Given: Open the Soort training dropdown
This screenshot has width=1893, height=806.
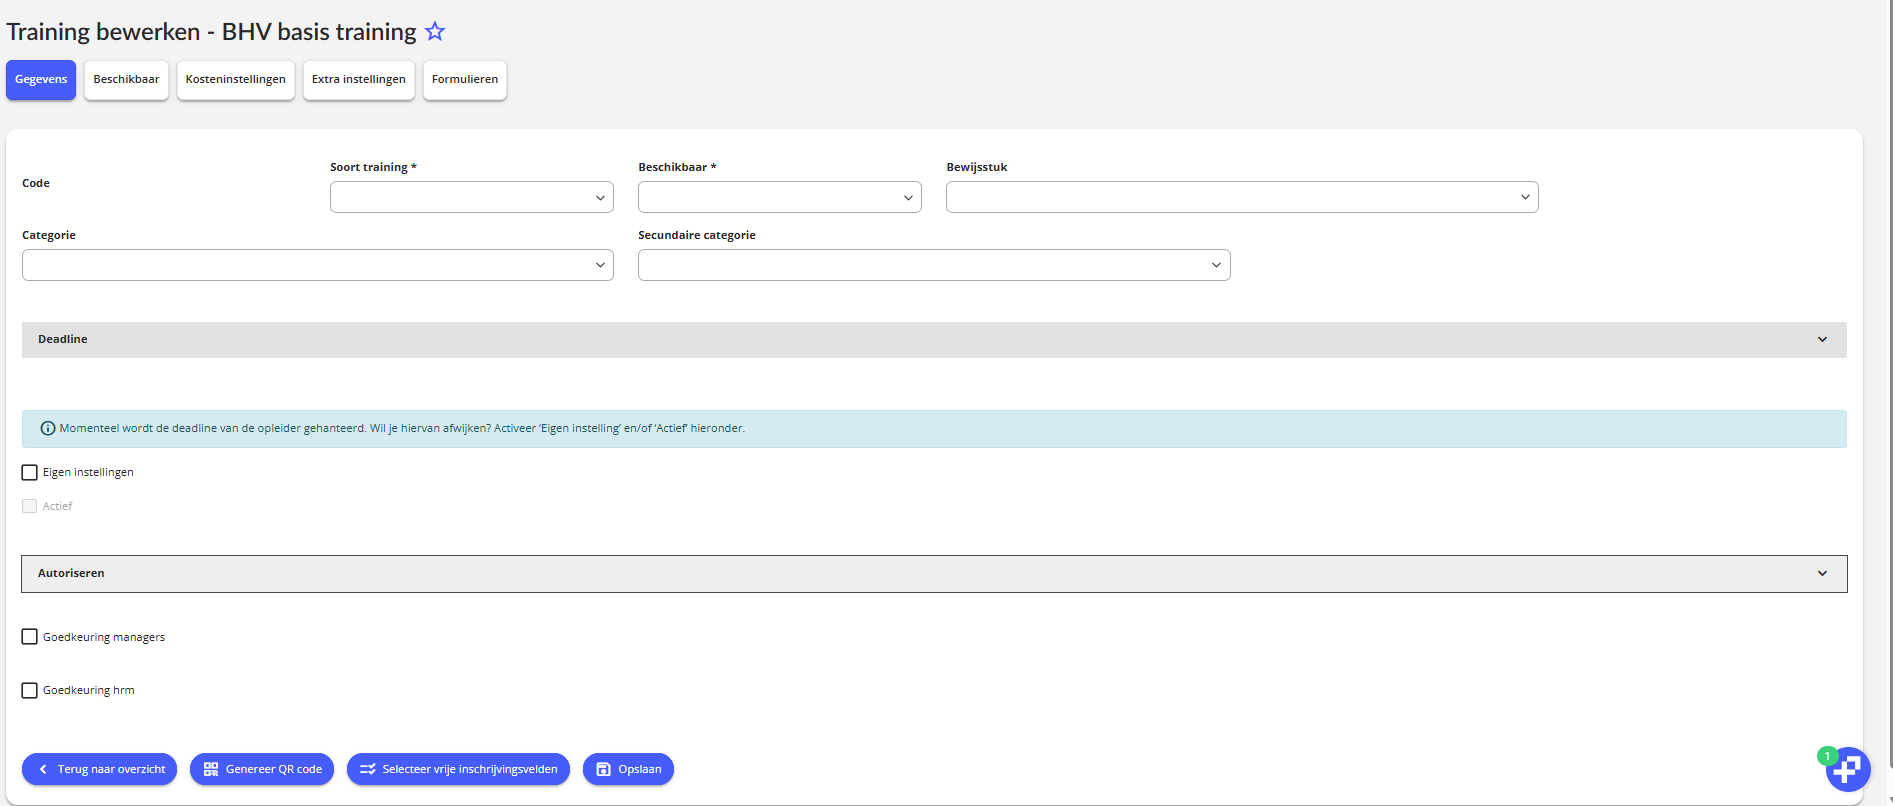Looking at the screenshot, I should click(x=472, y=197).
